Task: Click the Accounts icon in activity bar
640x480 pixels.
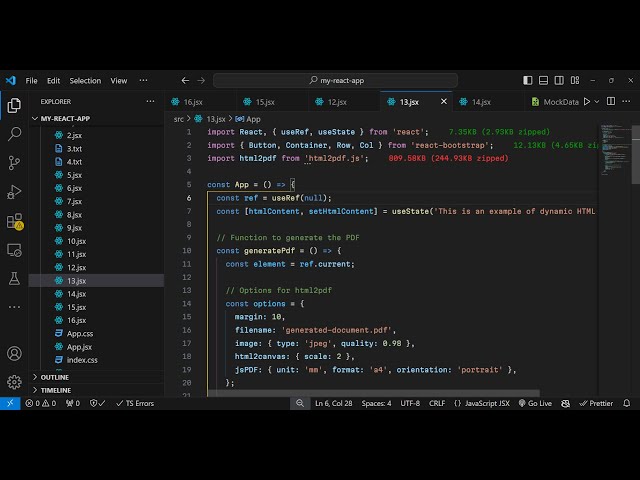Action: click(x=14, y=353)
